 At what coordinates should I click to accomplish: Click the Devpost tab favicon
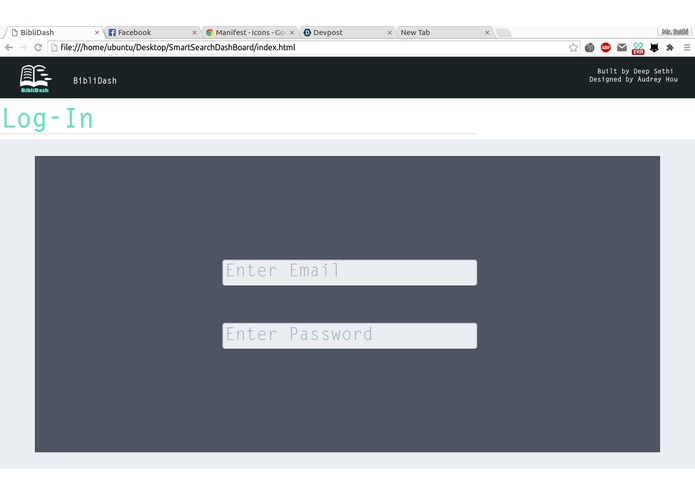pyautogui.click(x=307, y=32)
